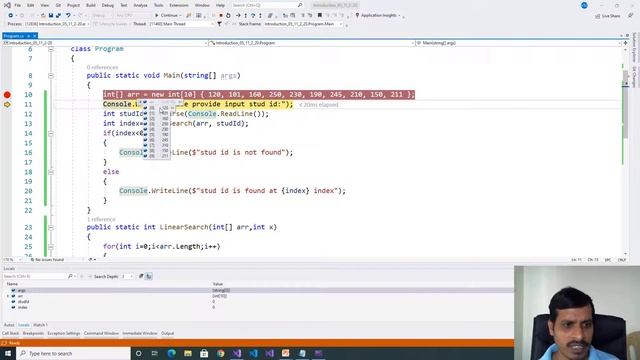Expand the arr variable in Locals
Image resolution: width=640 pixels, height=360 pixels.
pyautogui.click(x=7, y=296)
